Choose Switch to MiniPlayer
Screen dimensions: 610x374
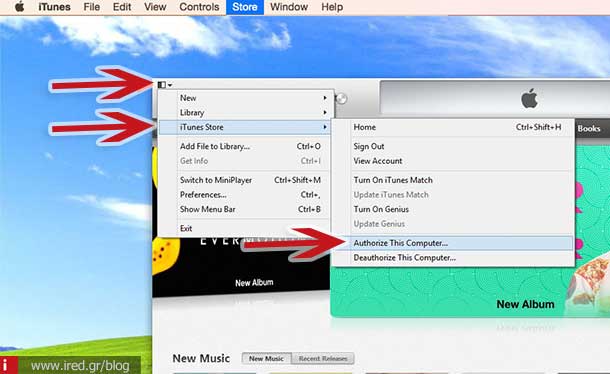coord(245,180)
